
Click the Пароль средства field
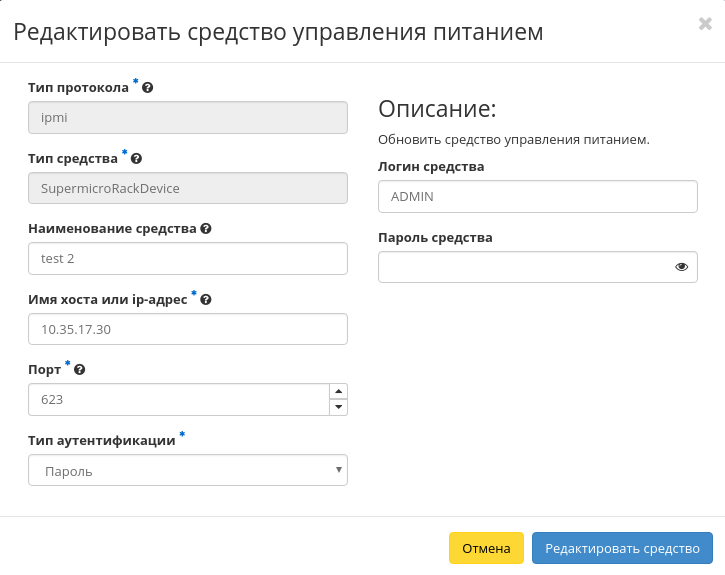(522, 267)
